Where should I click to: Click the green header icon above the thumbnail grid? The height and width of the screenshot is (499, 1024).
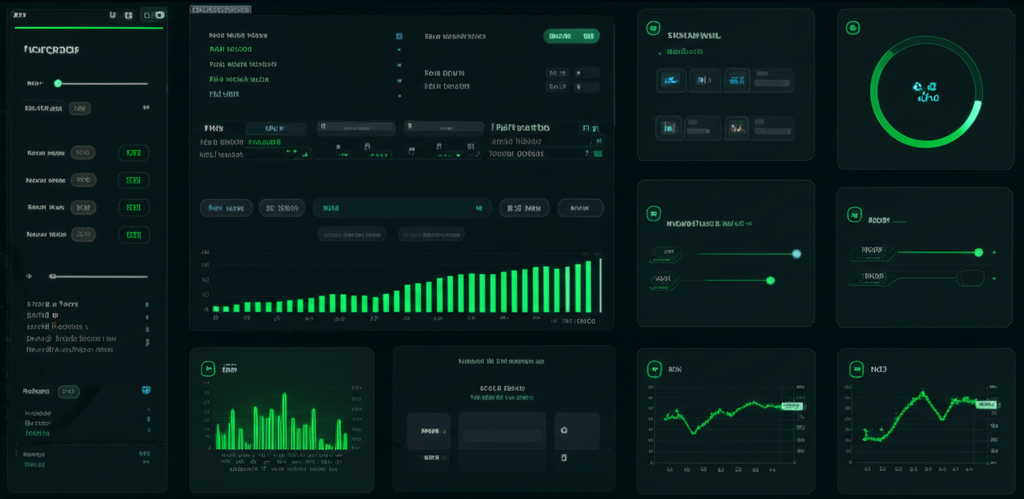tap(653, 28)
